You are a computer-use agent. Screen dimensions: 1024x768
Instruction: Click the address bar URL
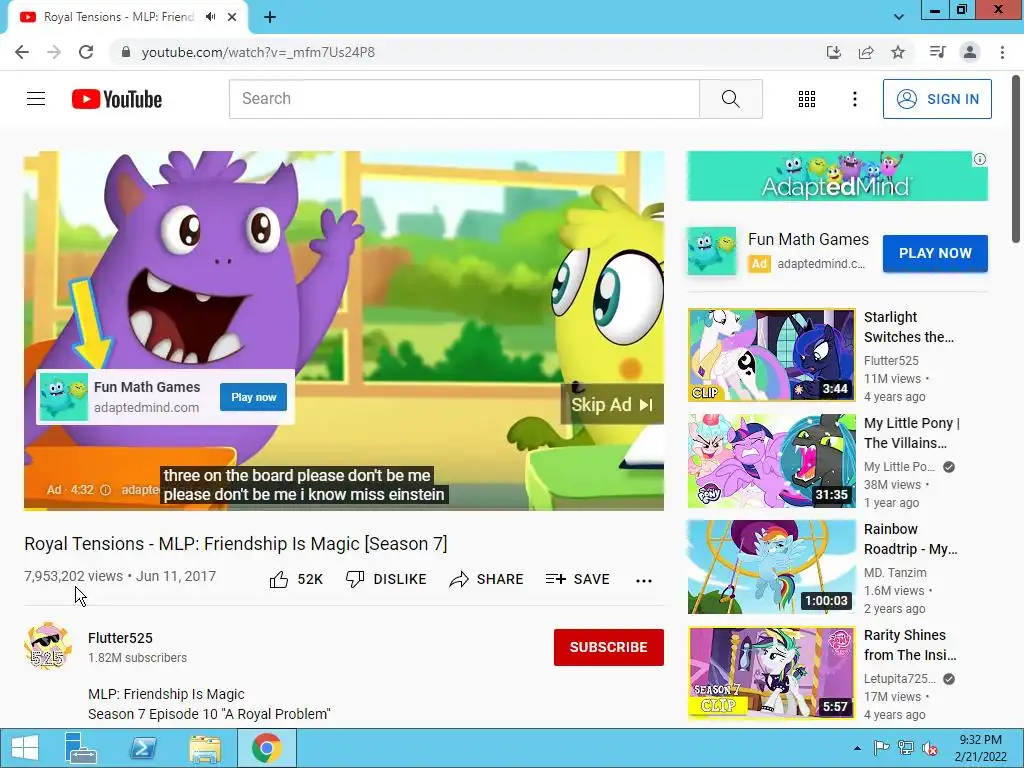click(x=258, y=52)
